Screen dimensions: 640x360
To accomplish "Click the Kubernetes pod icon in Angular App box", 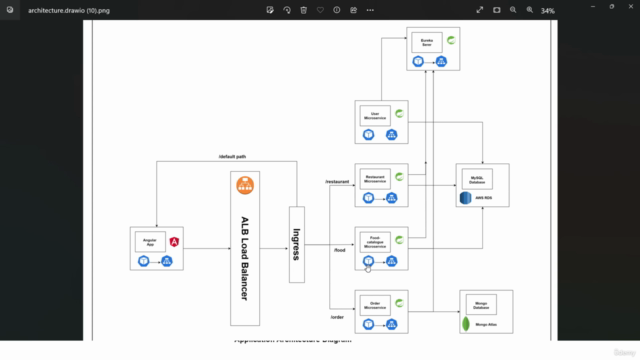I will [x=144, y=261].
